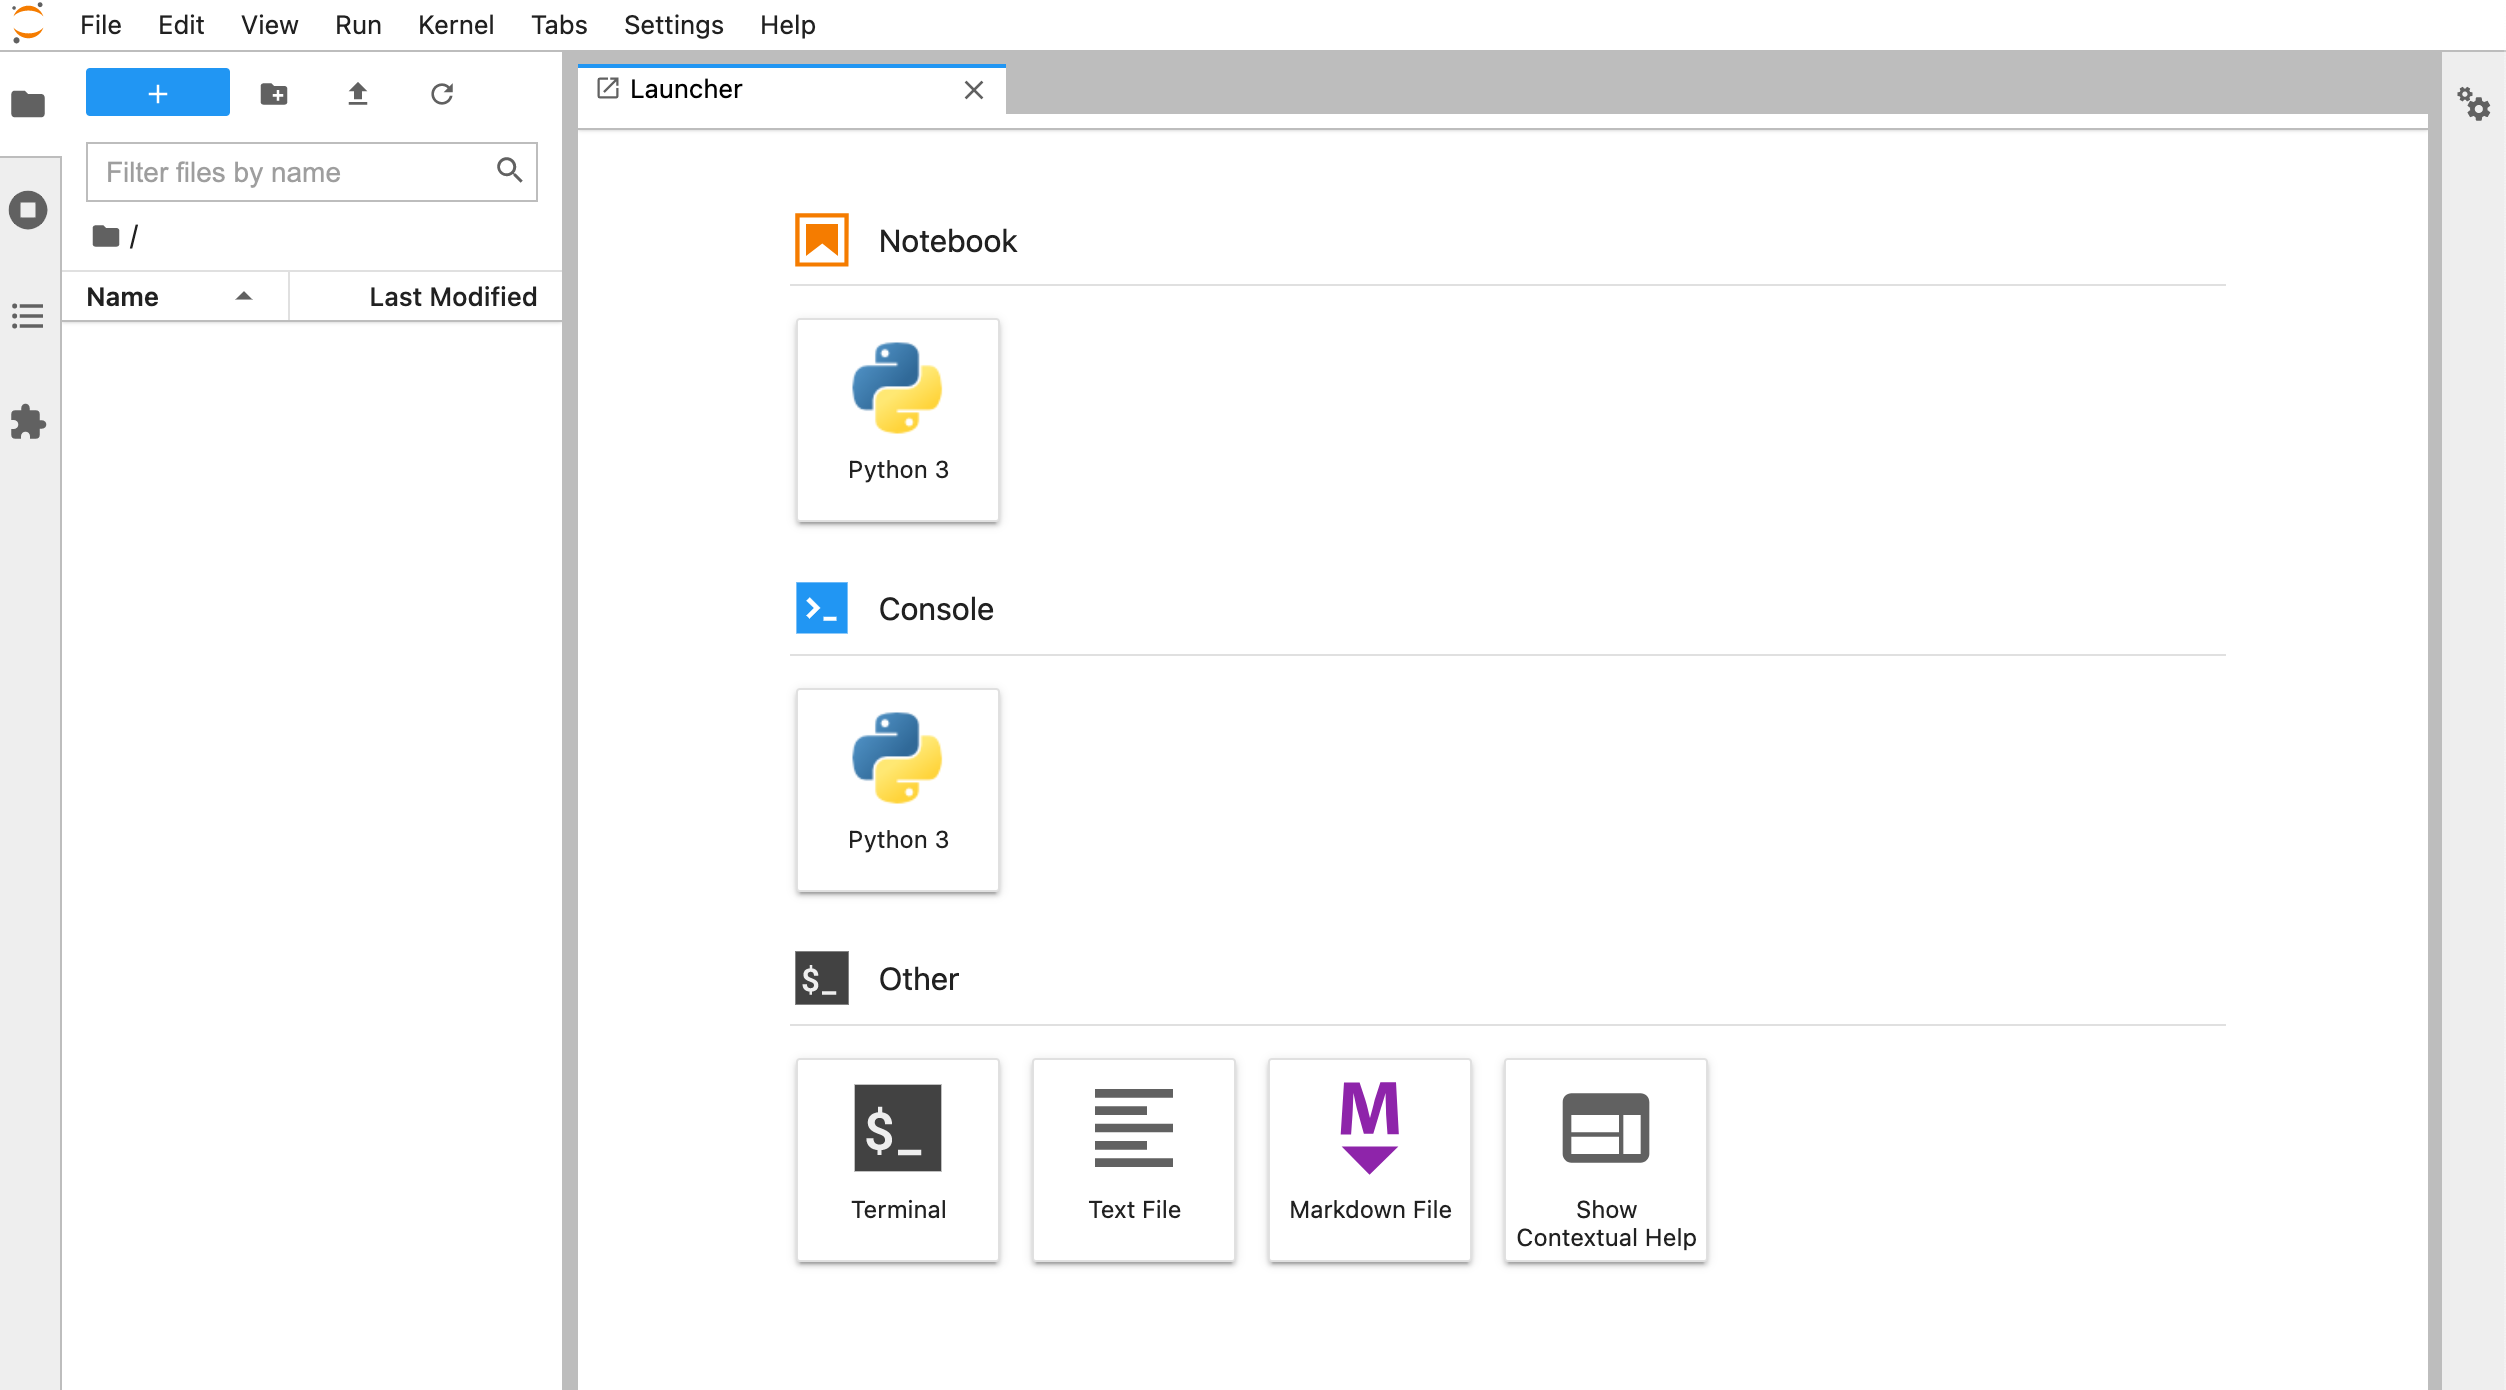The height and width of the screenshot is (1390, 2506).
Task: Open Running Terminals and Kernels panel
Action: (x=28, y=210)
